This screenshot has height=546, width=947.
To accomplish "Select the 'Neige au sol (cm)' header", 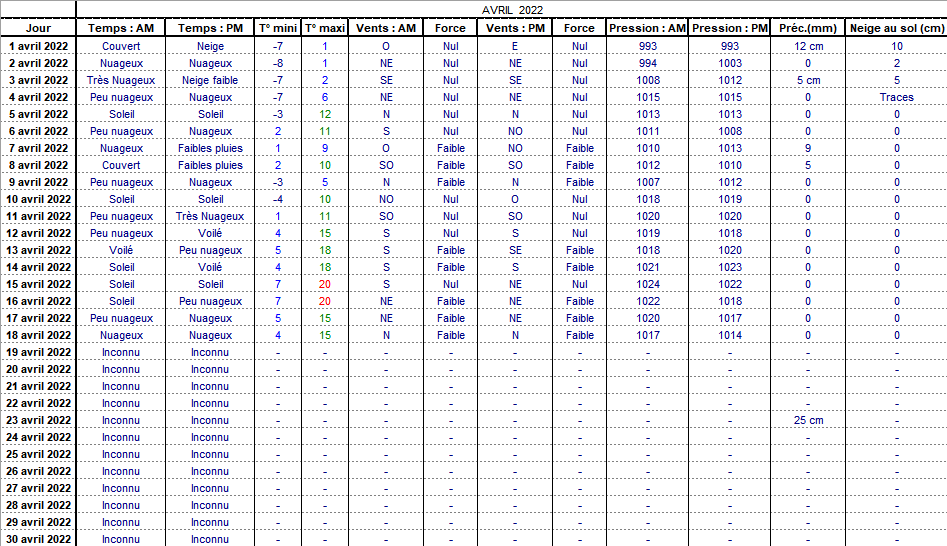I will coord(896,28).
